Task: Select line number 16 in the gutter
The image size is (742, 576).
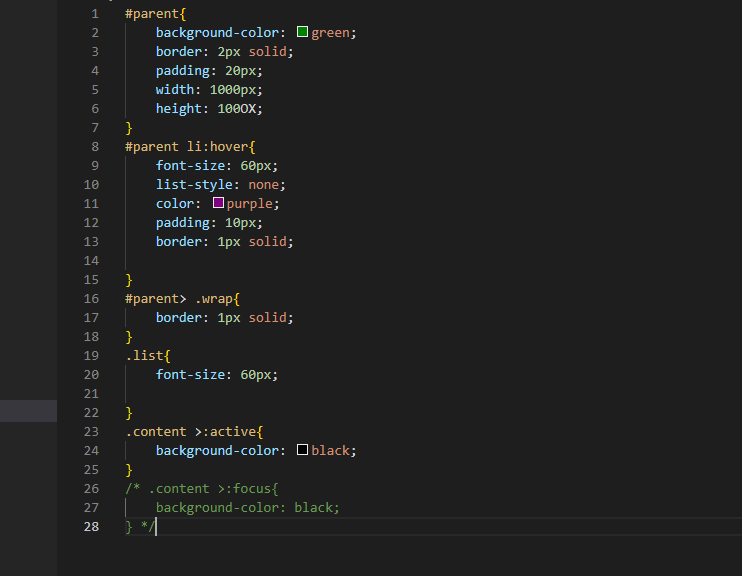Action: (92, 299)
